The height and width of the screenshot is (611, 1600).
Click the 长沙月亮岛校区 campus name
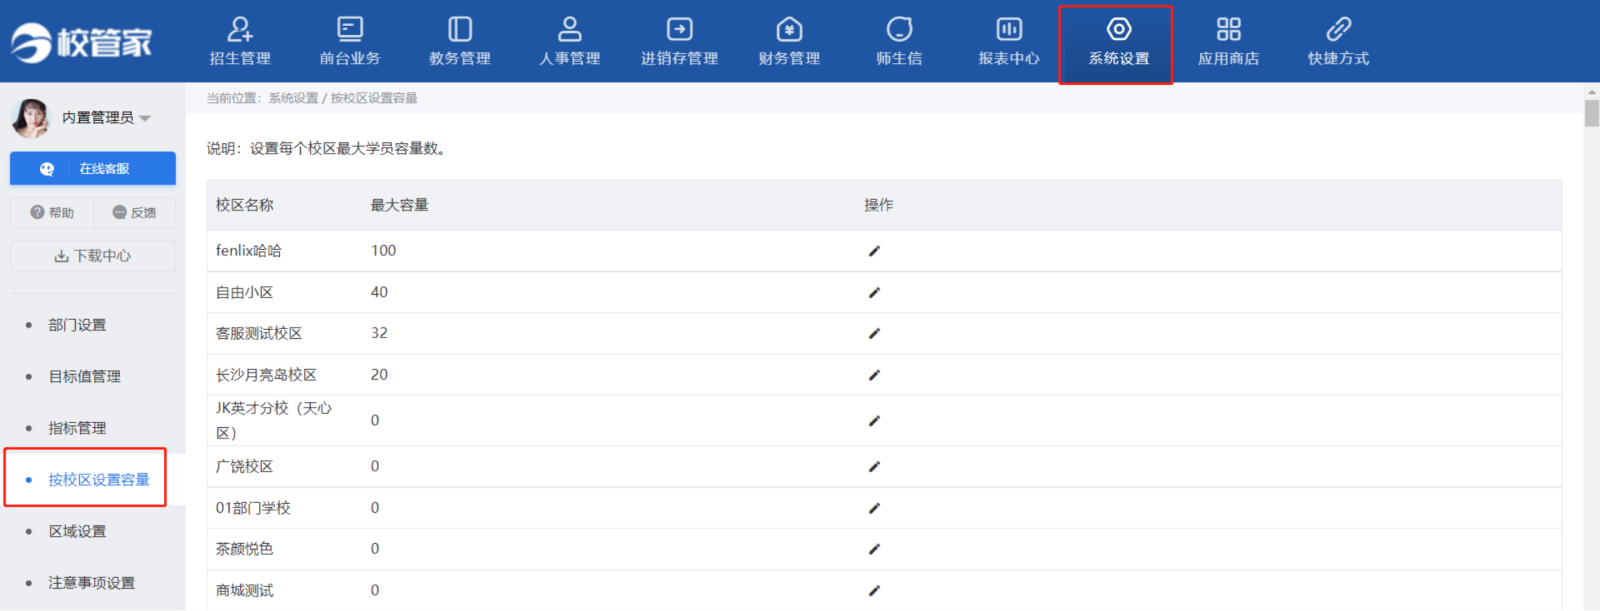pos(267,375)
